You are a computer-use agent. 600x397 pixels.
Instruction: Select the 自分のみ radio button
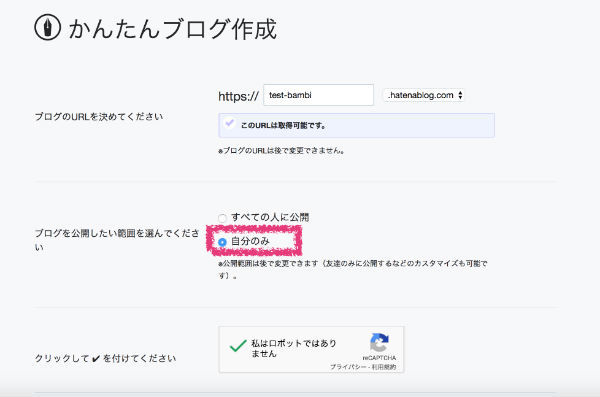click(x=222, y=242)
